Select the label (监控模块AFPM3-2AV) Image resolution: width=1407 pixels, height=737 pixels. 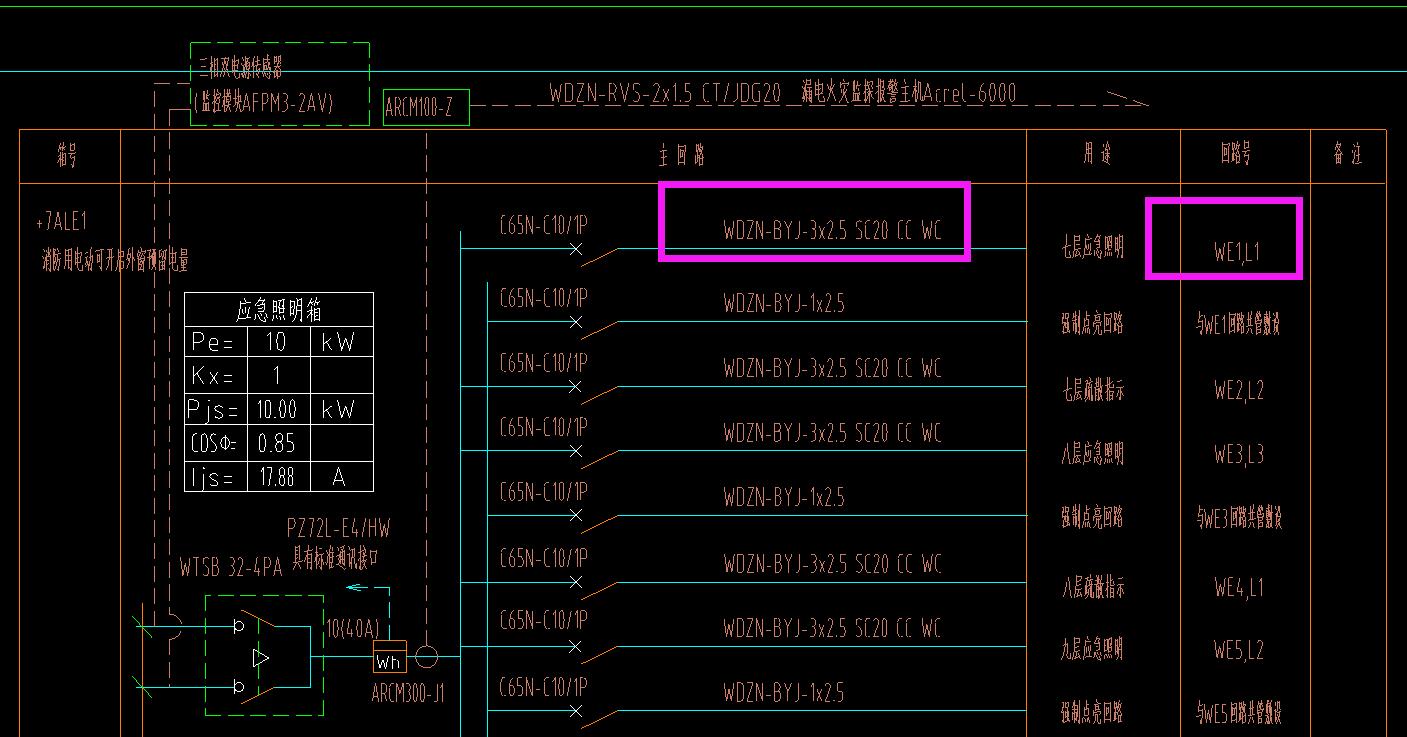(263, 102)
